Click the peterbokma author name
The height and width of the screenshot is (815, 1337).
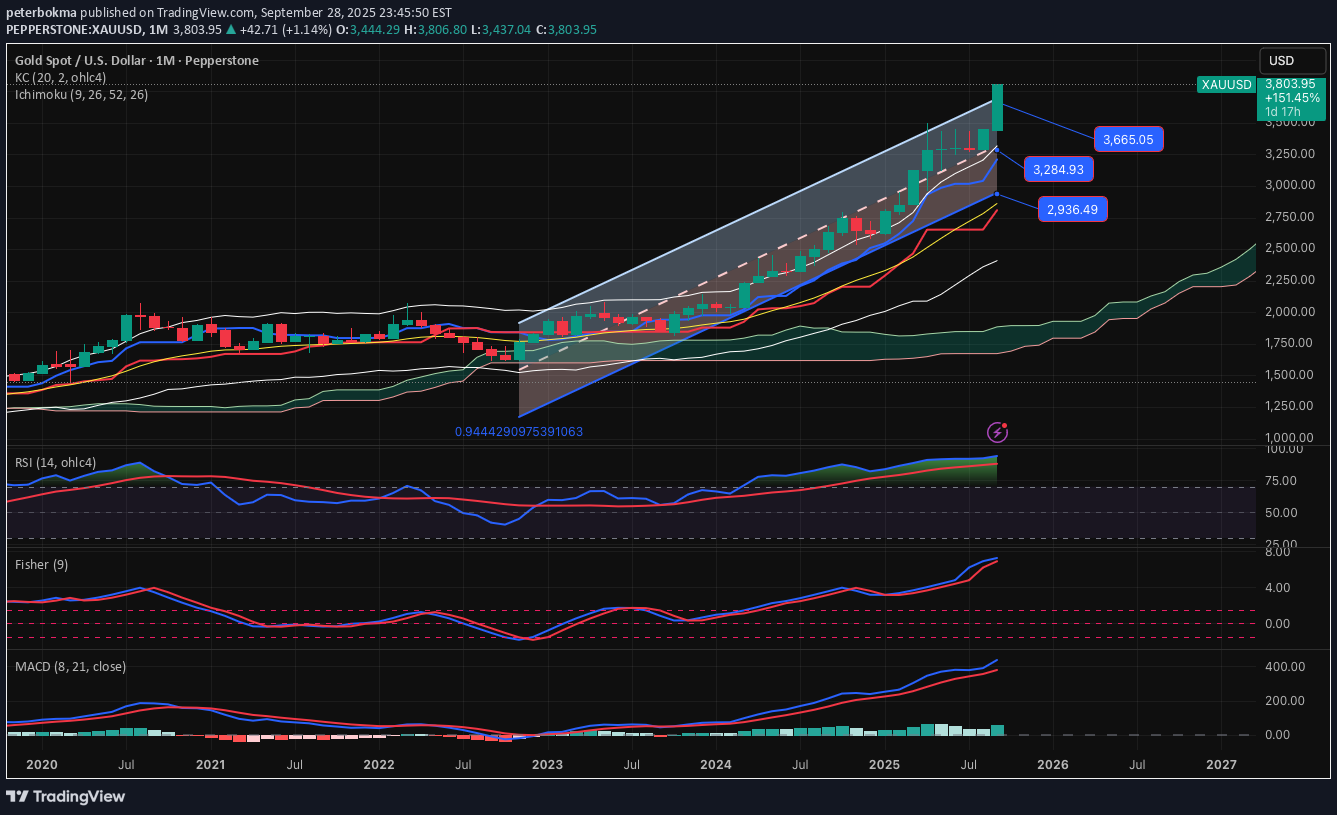pyautogui.click(x=40, y=13)
